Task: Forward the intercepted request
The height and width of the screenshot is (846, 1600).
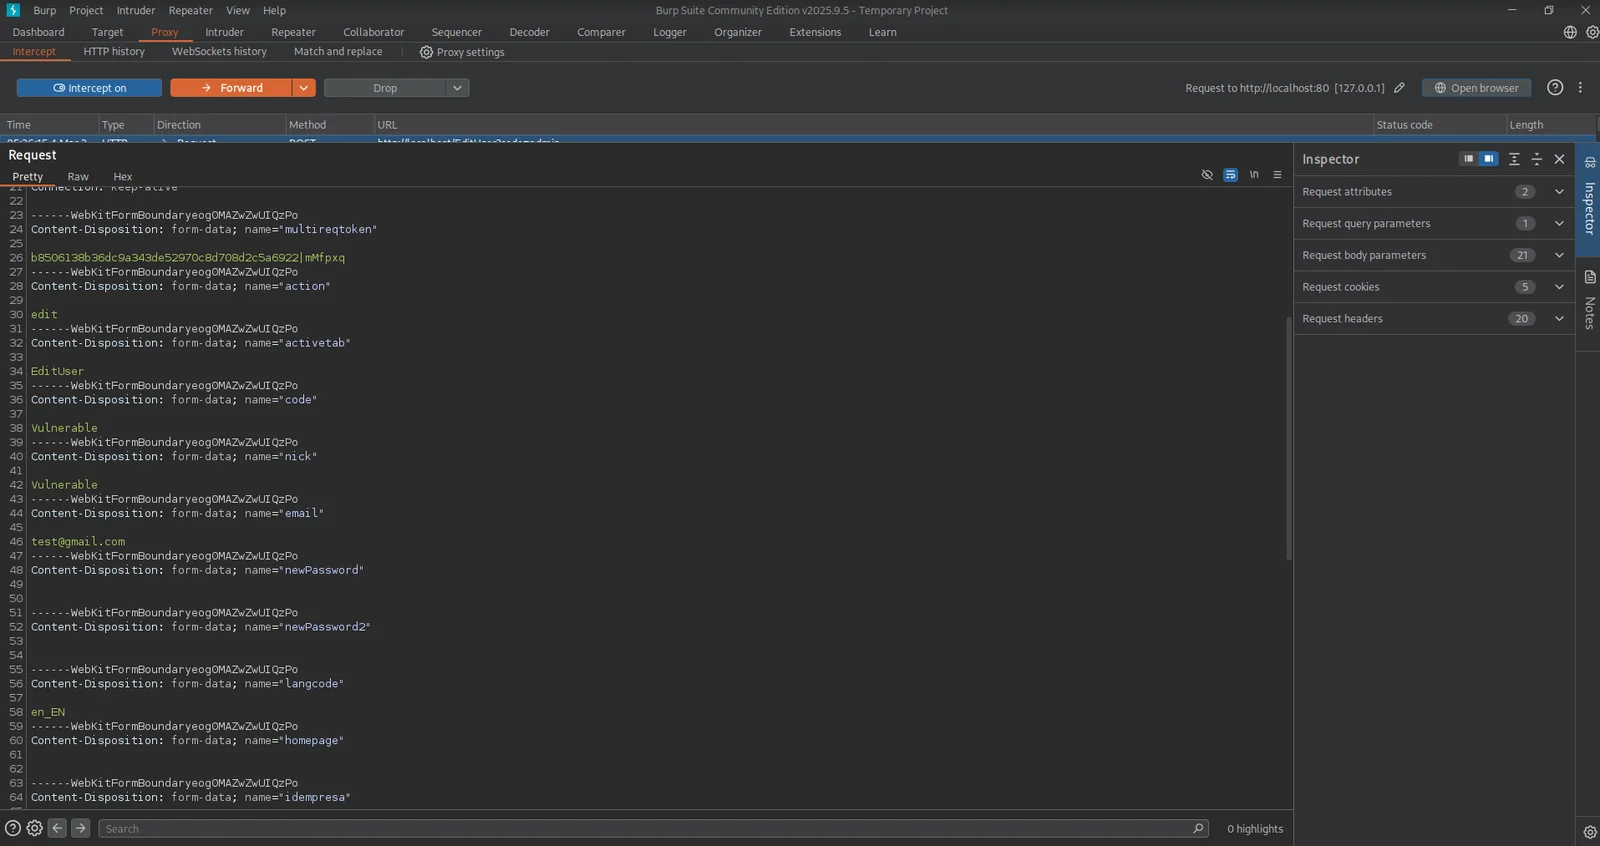Action: 232,88
